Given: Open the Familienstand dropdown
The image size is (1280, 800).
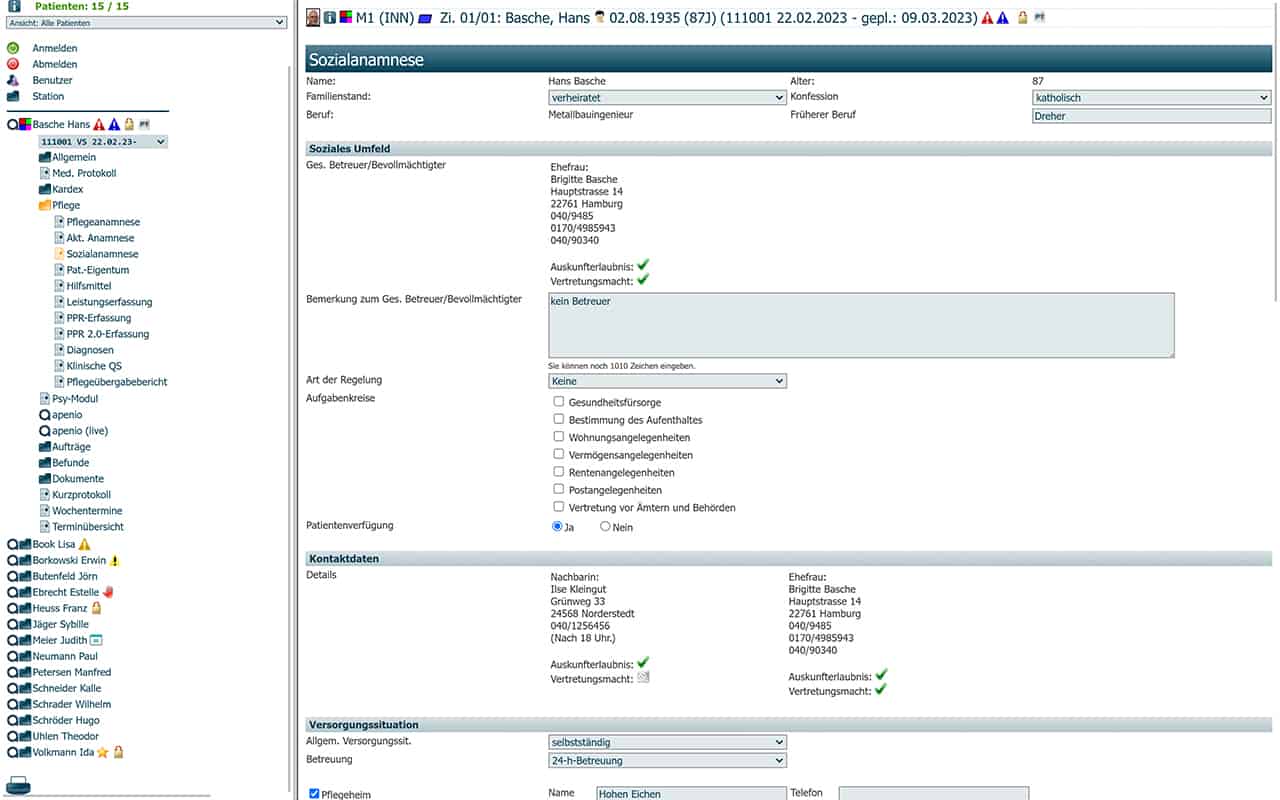Looking at the screenshot, I should pyautogui.click(x=667, y=98).
